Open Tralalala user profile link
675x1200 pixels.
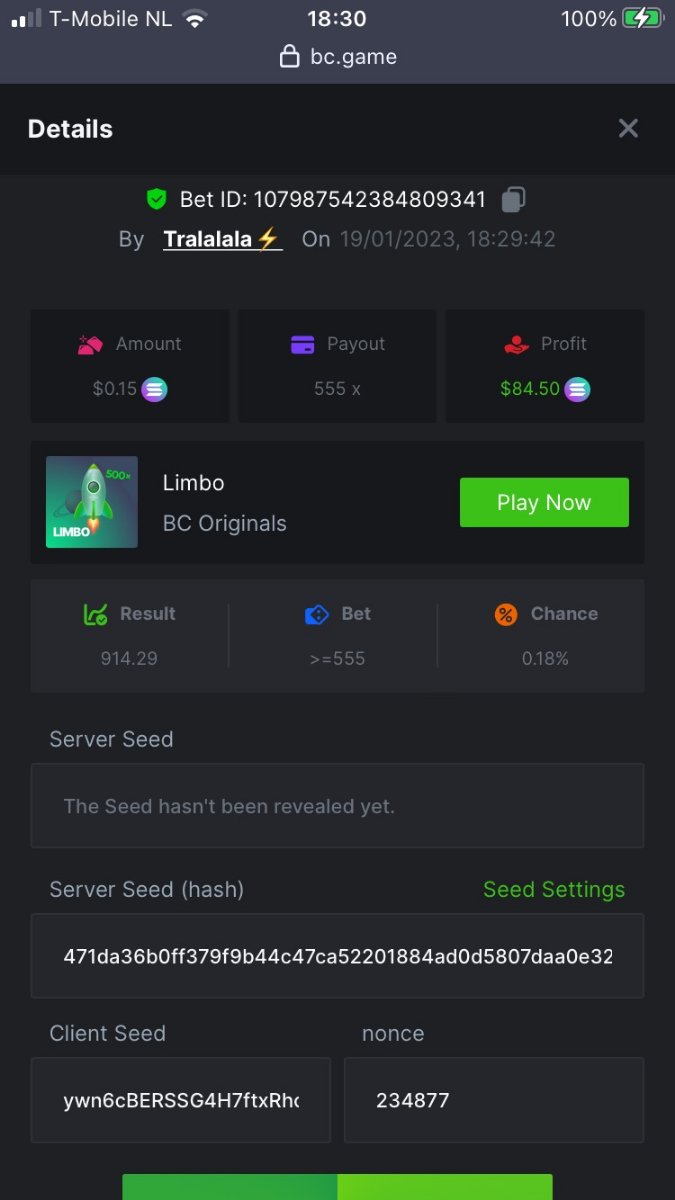[x=222, y=239]
